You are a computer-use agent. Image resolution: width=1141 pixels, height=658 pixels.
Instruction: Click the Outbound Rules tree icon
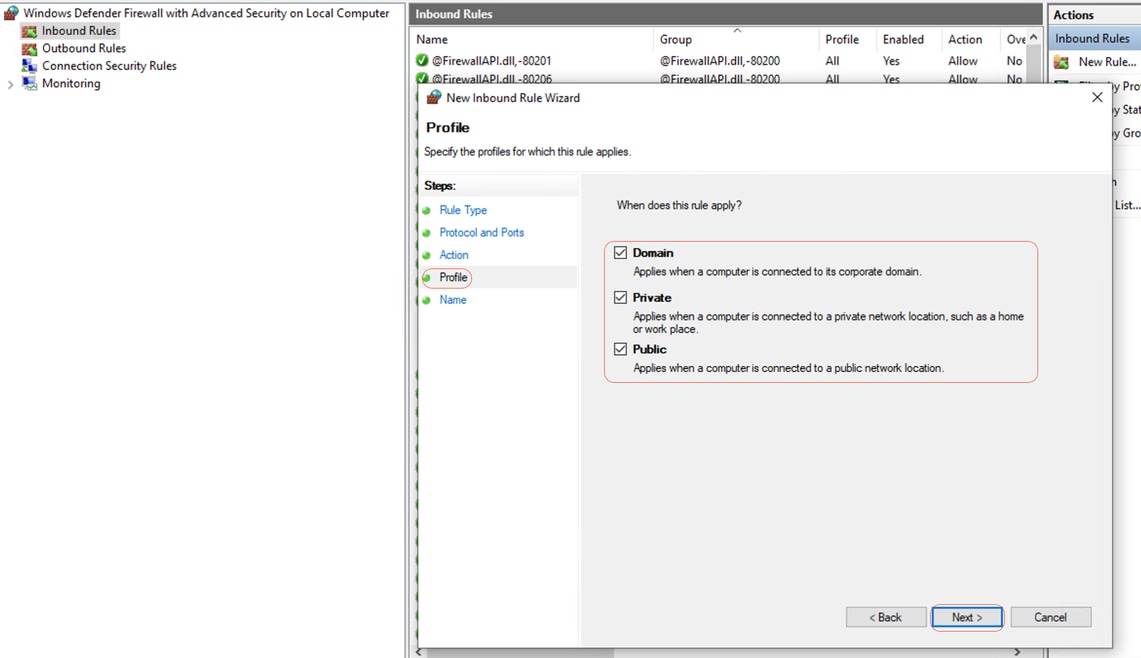29,49
